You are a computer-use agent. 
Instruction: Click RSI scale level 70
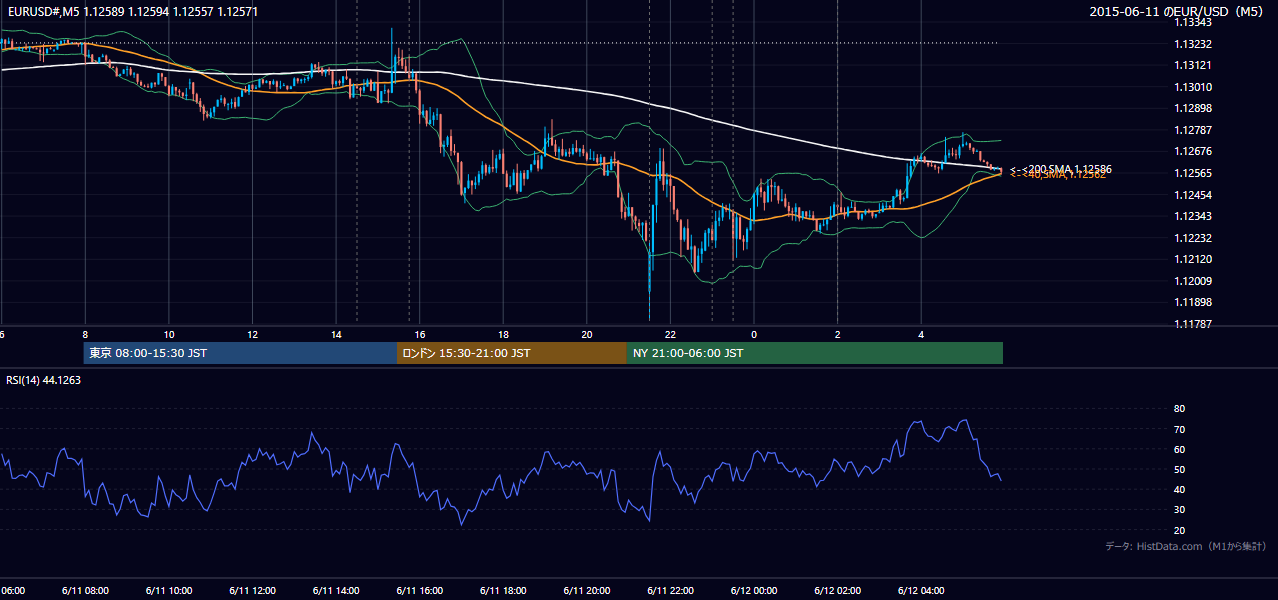point(1179,429)
